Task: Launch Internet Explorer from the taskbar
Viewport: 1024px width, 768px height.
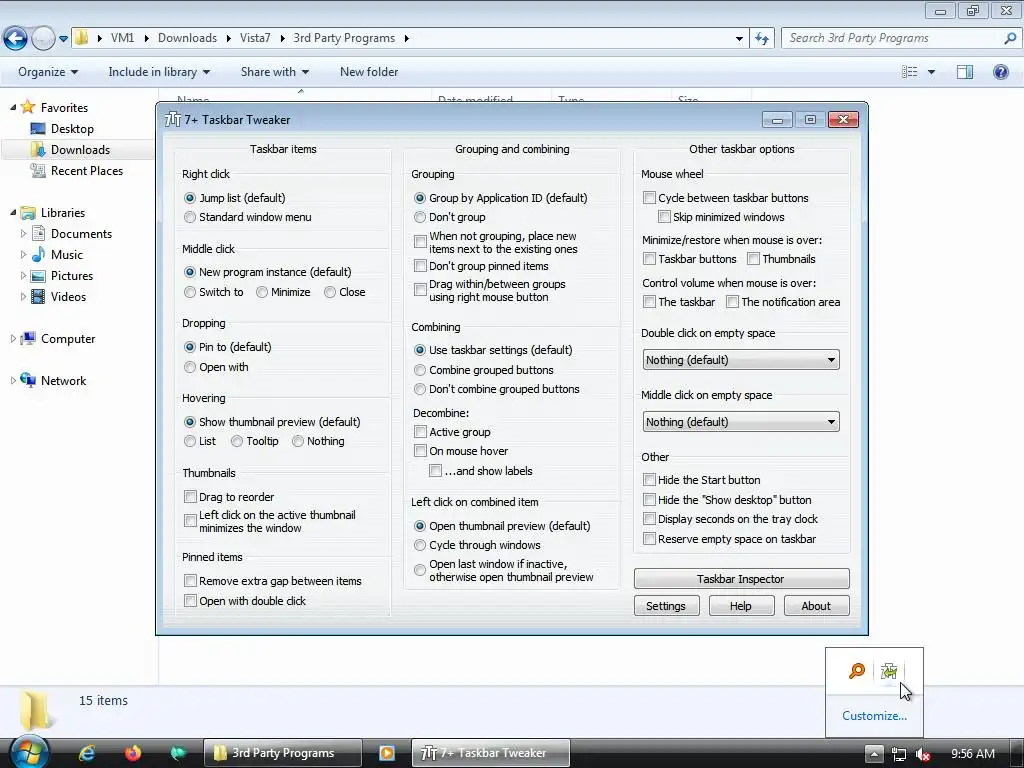Action: [x=87, y=753]
